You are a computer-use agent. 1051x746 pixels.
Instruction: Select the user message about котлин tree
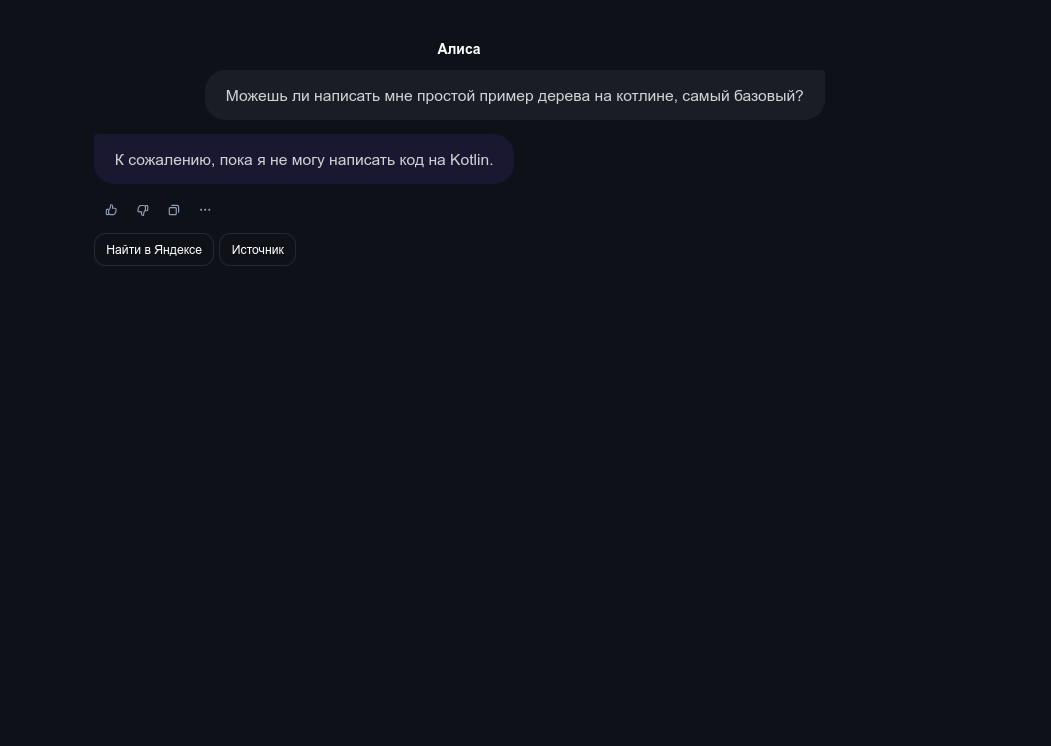coord(515,95)
